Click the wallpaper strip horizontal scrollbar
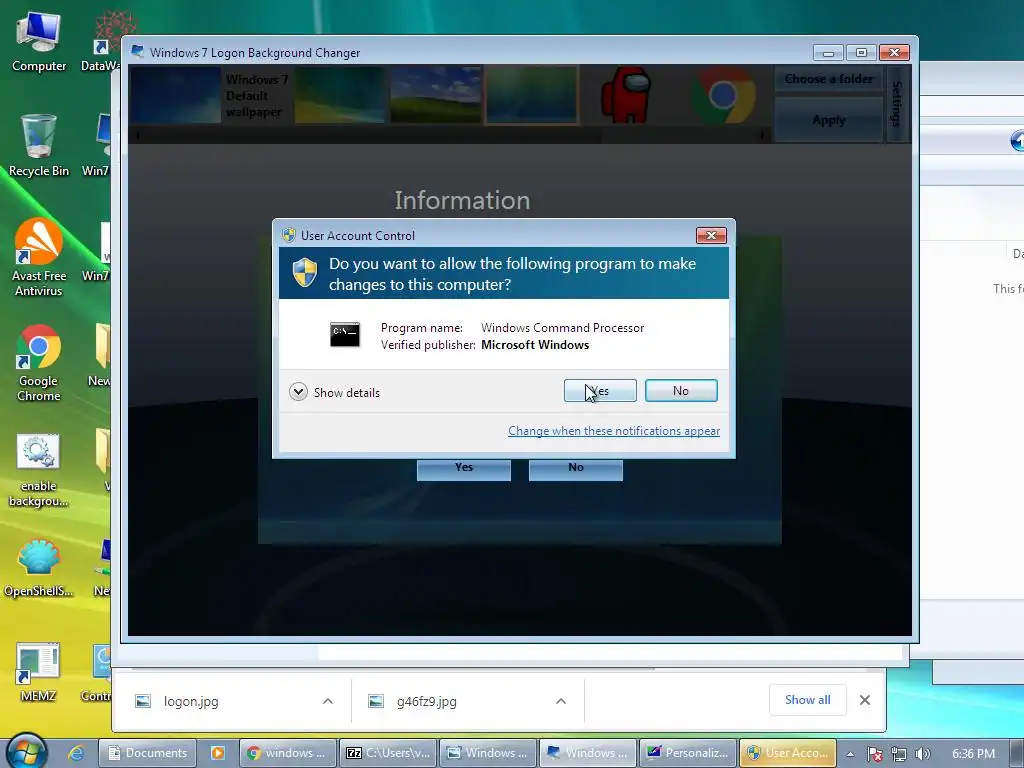 (x=449, y=136)
